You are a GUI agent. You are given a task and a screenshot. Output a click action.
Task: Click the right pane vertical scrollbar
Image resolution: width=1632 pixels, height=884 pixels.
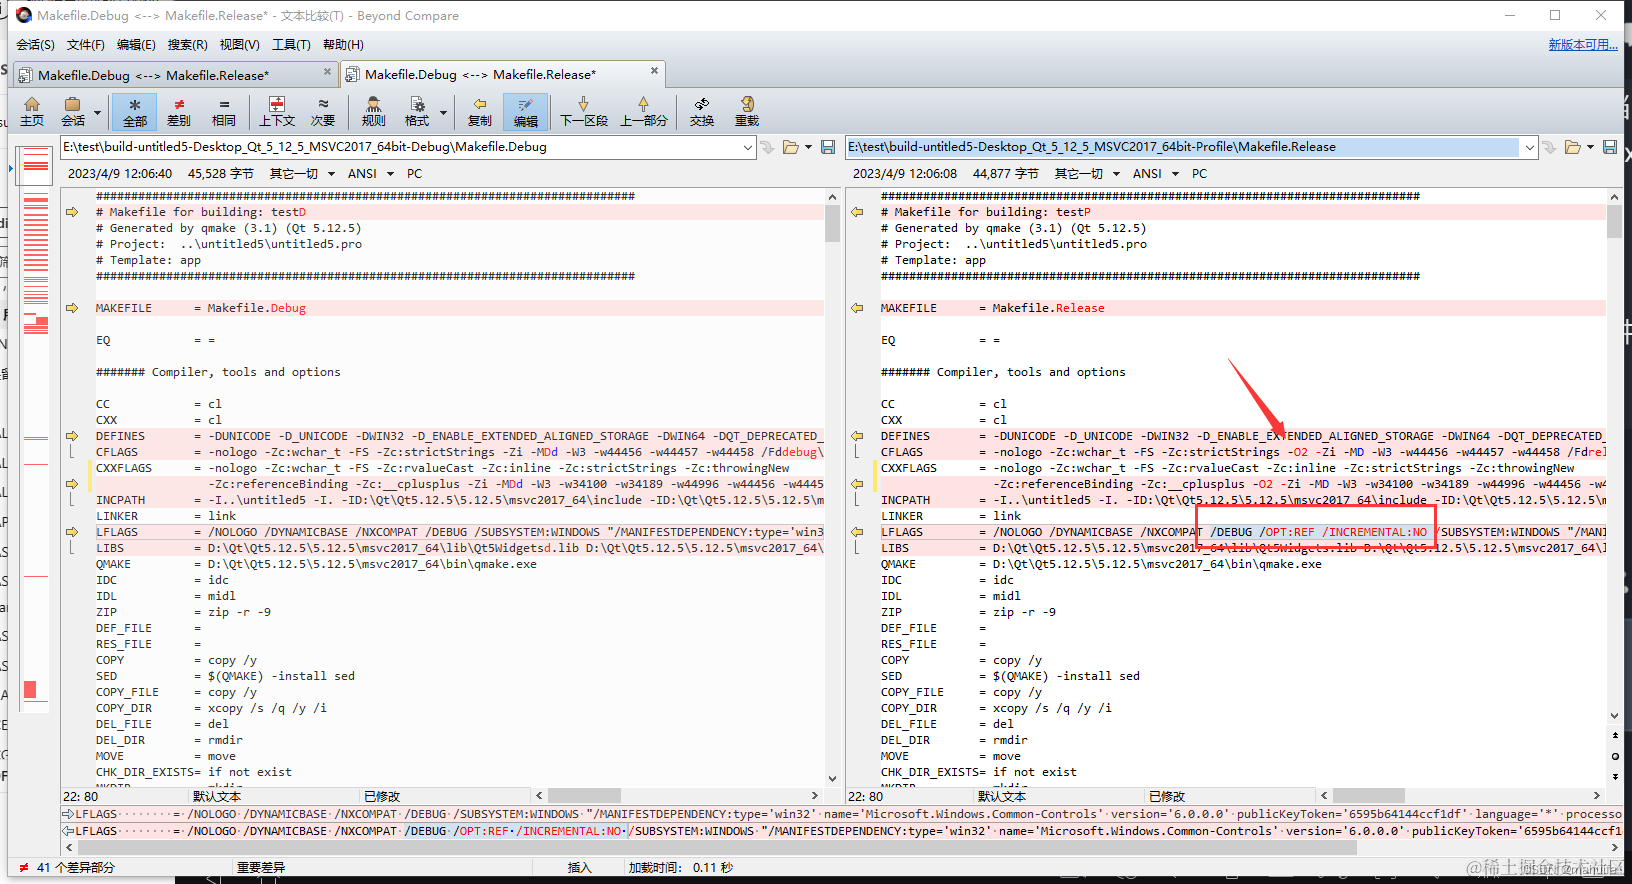click(x=1615, y=455)
